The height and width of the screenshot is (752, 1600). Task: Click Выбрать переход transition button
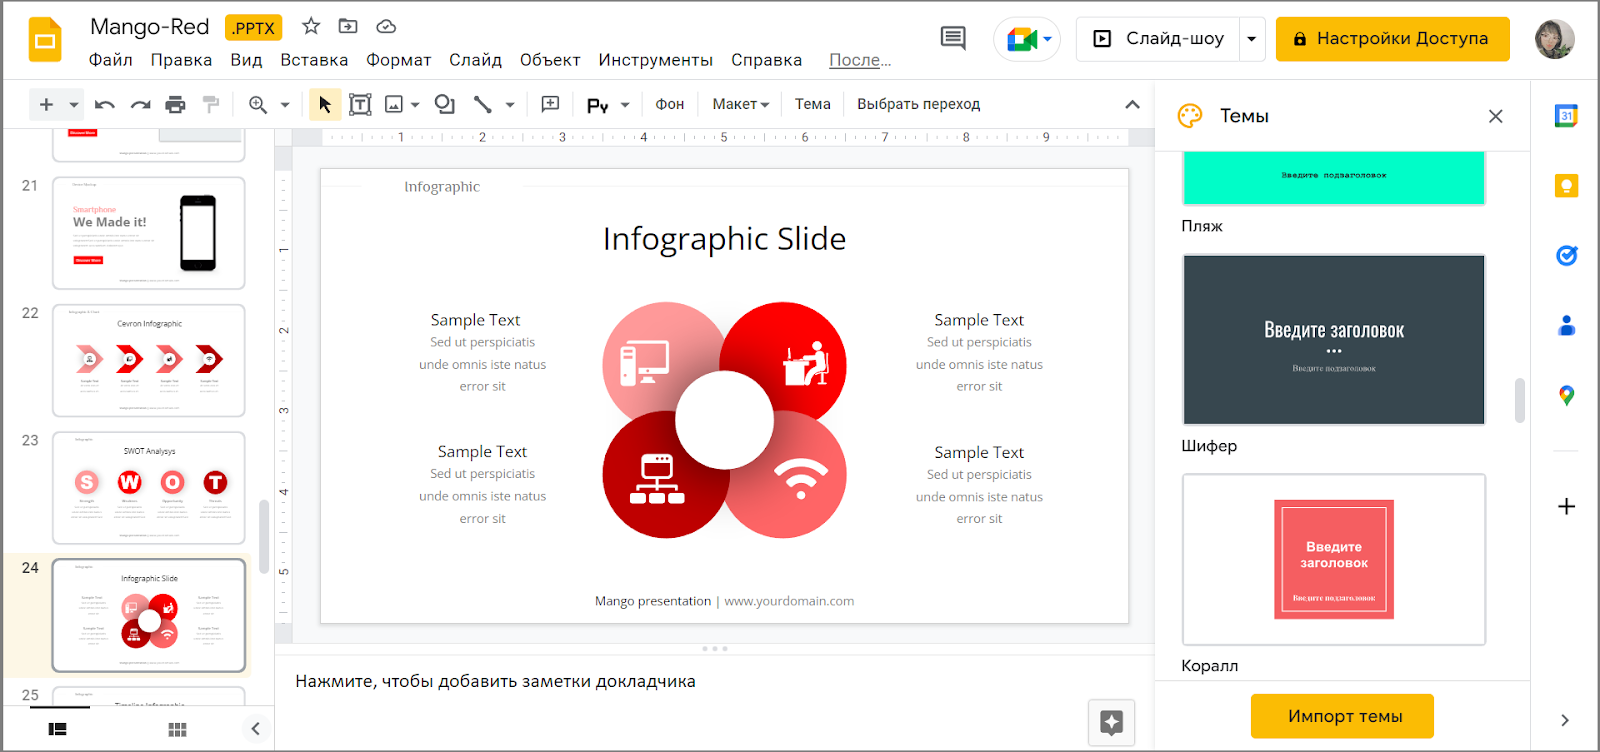tap(918, 104)
